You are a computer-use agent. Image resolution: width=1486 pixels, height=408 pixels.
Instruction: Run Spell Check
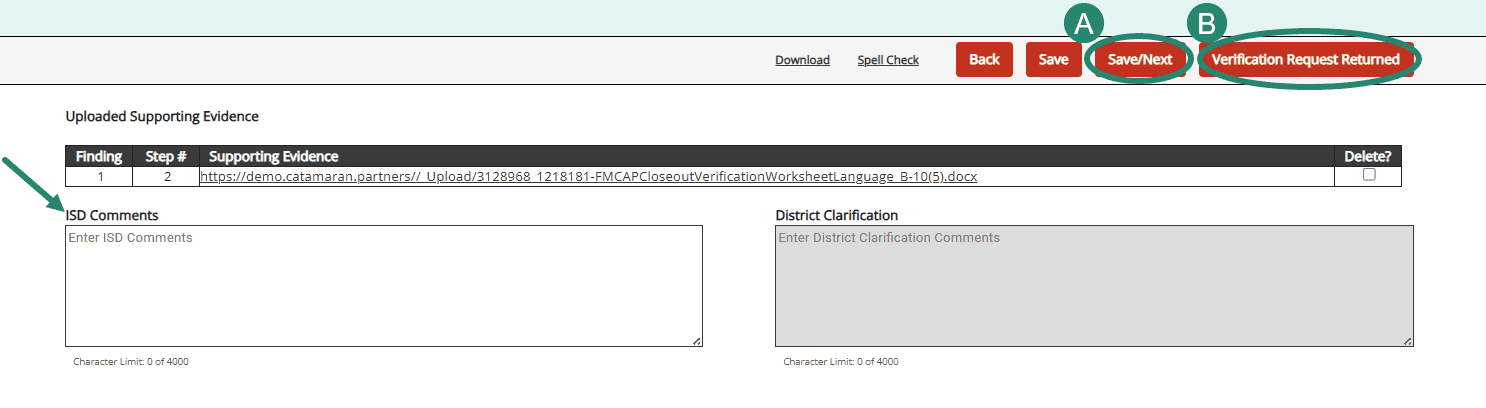(888, 60)
